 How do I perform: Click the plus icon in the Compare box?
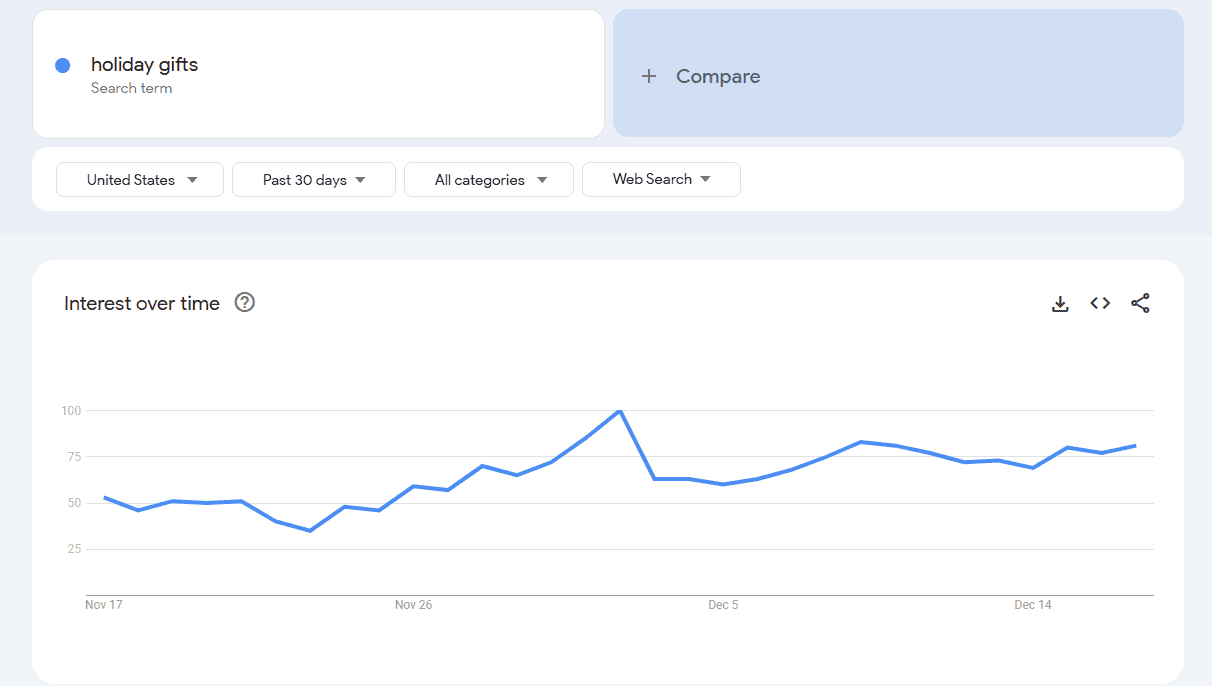click(x=649, y=75)
